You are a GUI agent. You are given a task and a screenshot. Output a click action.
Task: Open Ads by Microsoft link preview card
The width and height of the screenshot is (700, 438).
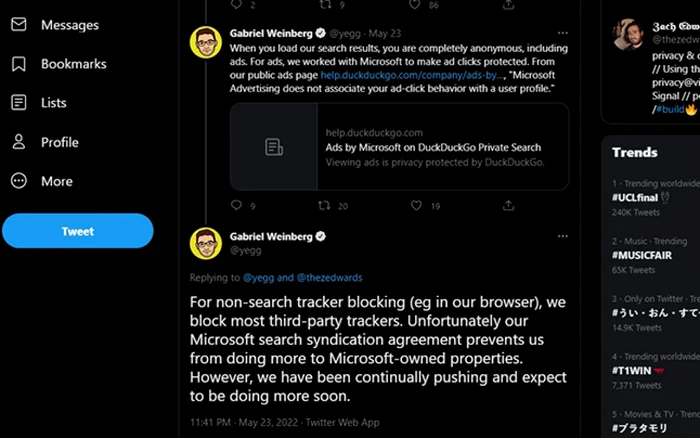pyautogui.click(x=400, y=147)
